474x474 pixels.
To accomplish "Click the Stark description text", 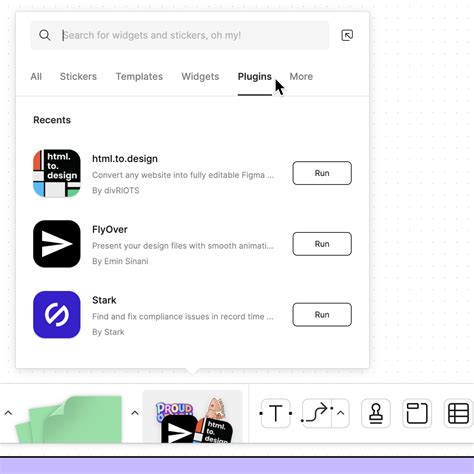I will (x=183, y=317).
